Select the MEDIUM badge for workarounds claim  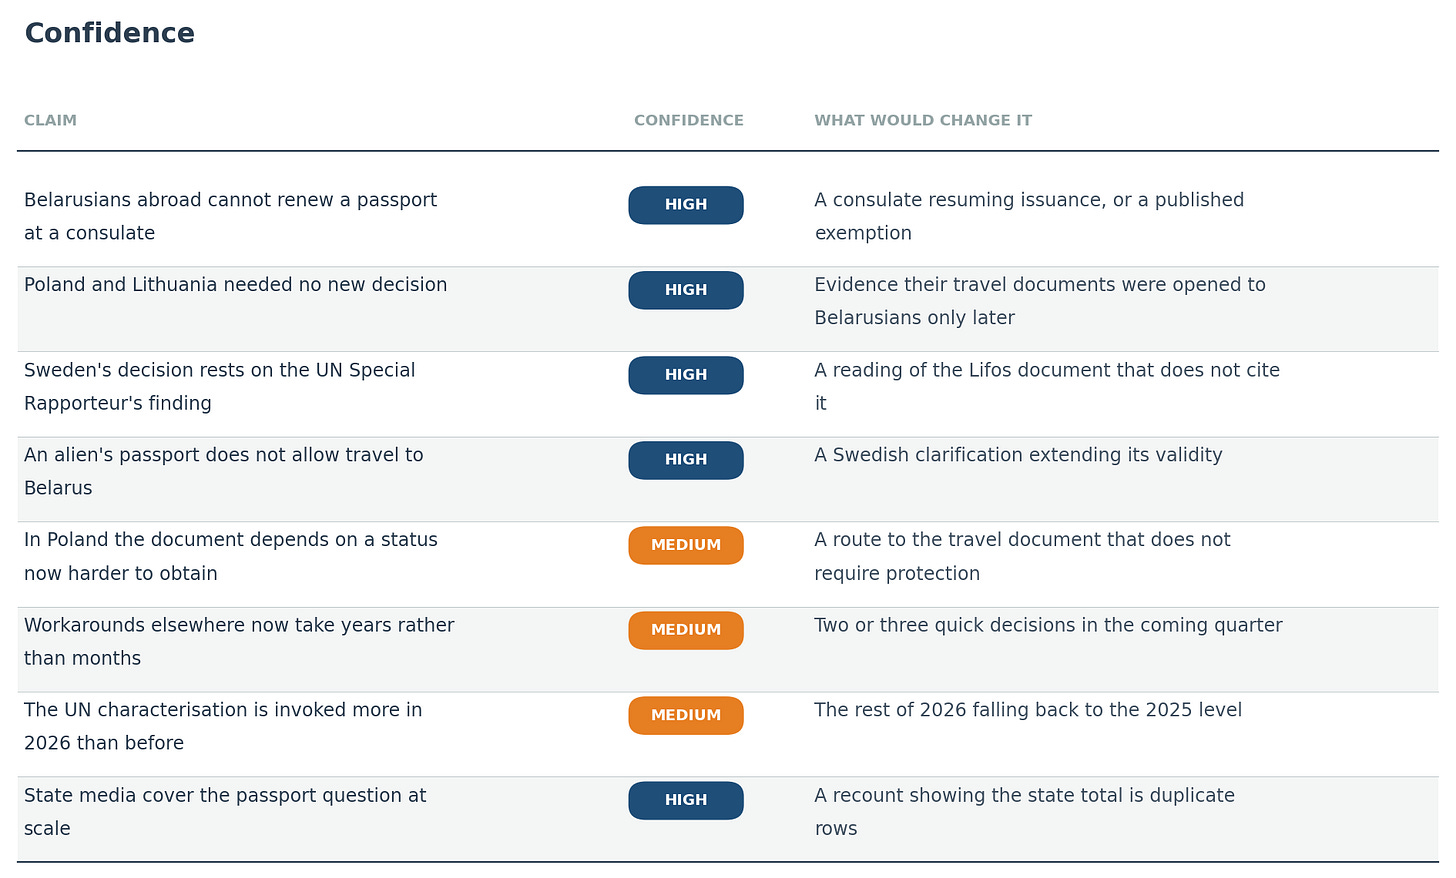coord(686,630)
